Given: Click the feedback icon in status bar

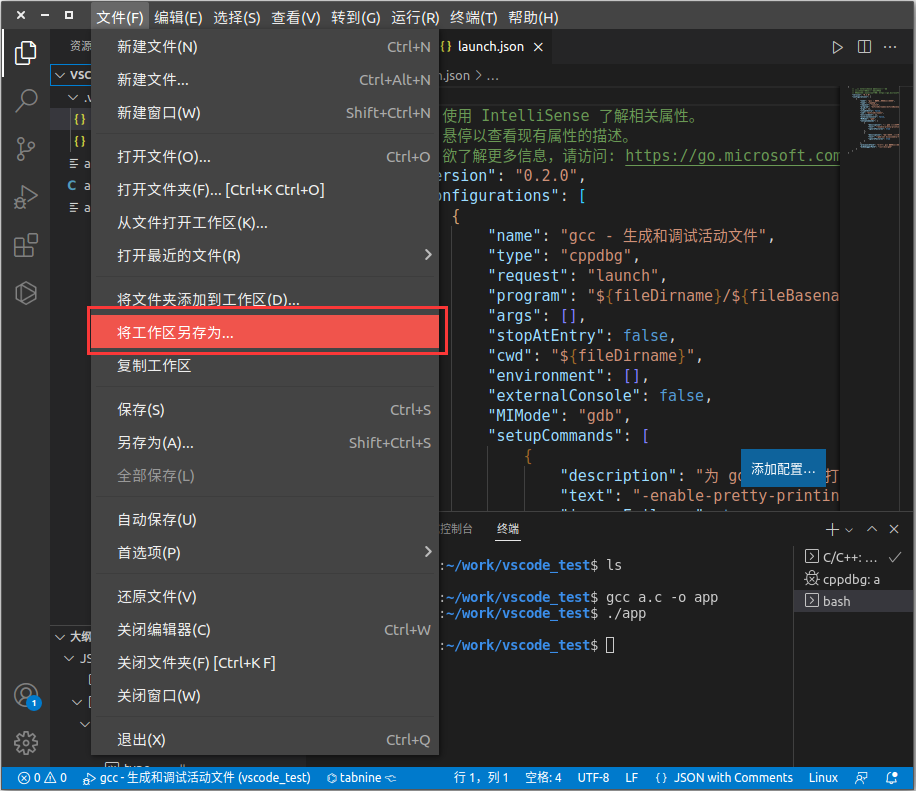Looking at the screenshot, I should pyautogui.click(x=861, y=778).
